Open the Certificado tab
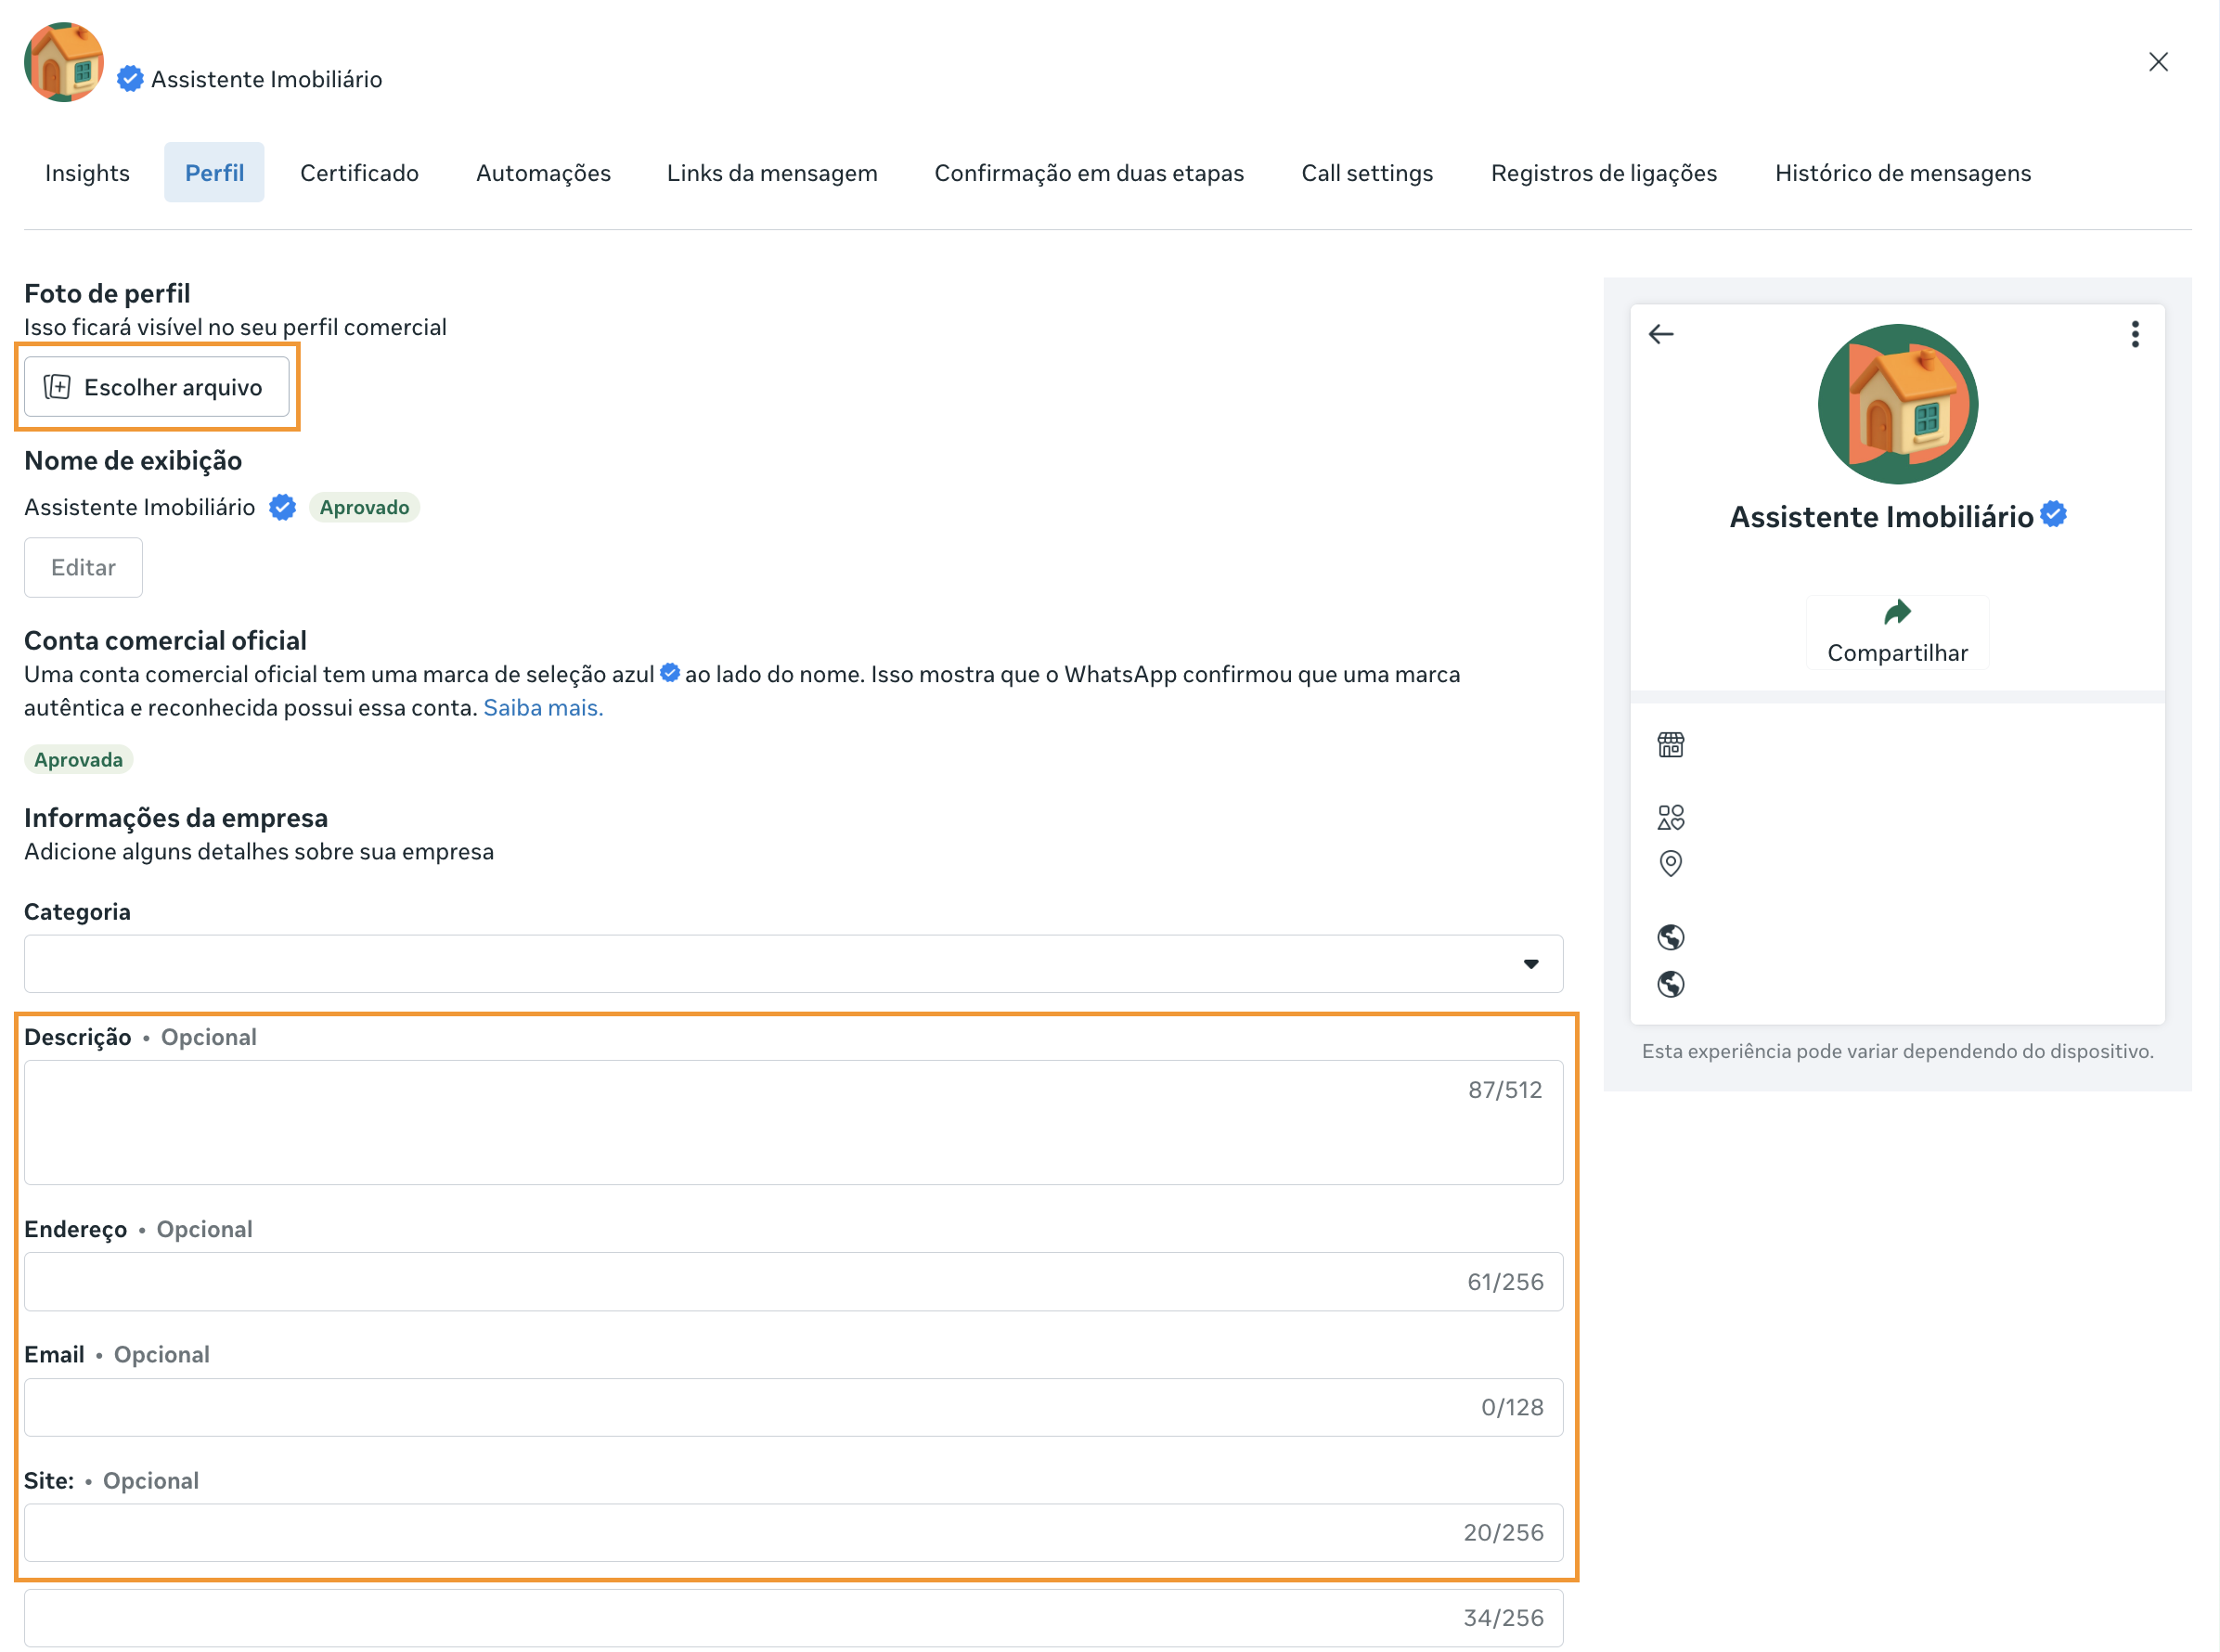The image size is (2220, 1652). click(x=359, y=173)
